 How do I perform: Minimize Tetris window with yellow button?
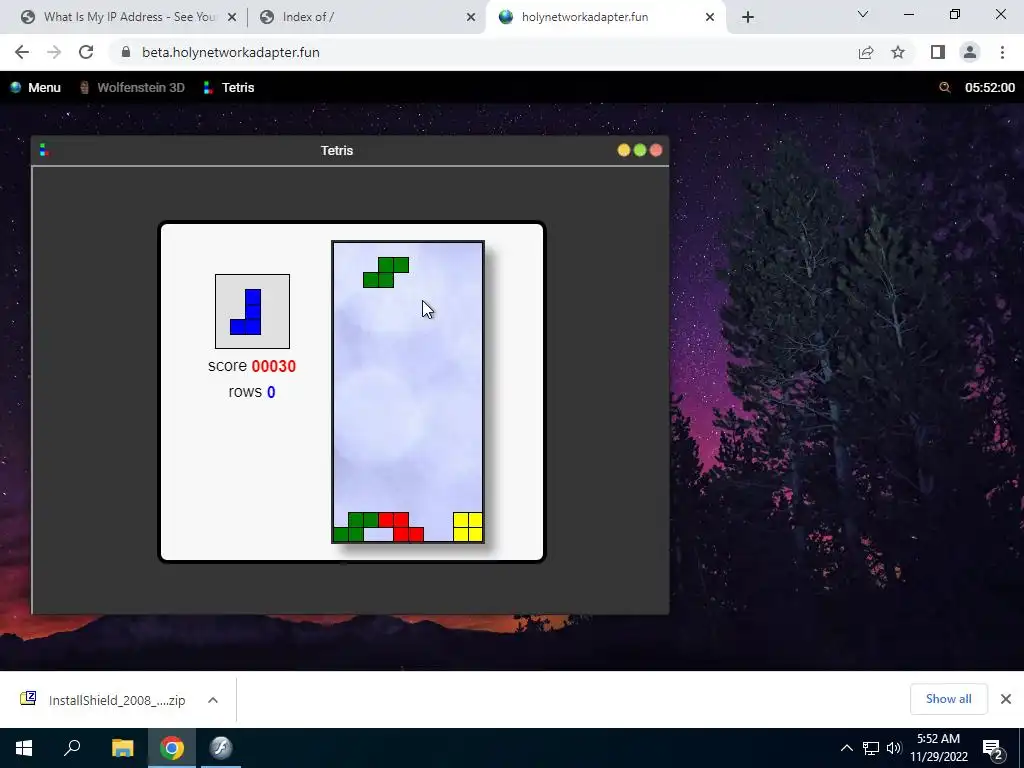pos(624,150)
